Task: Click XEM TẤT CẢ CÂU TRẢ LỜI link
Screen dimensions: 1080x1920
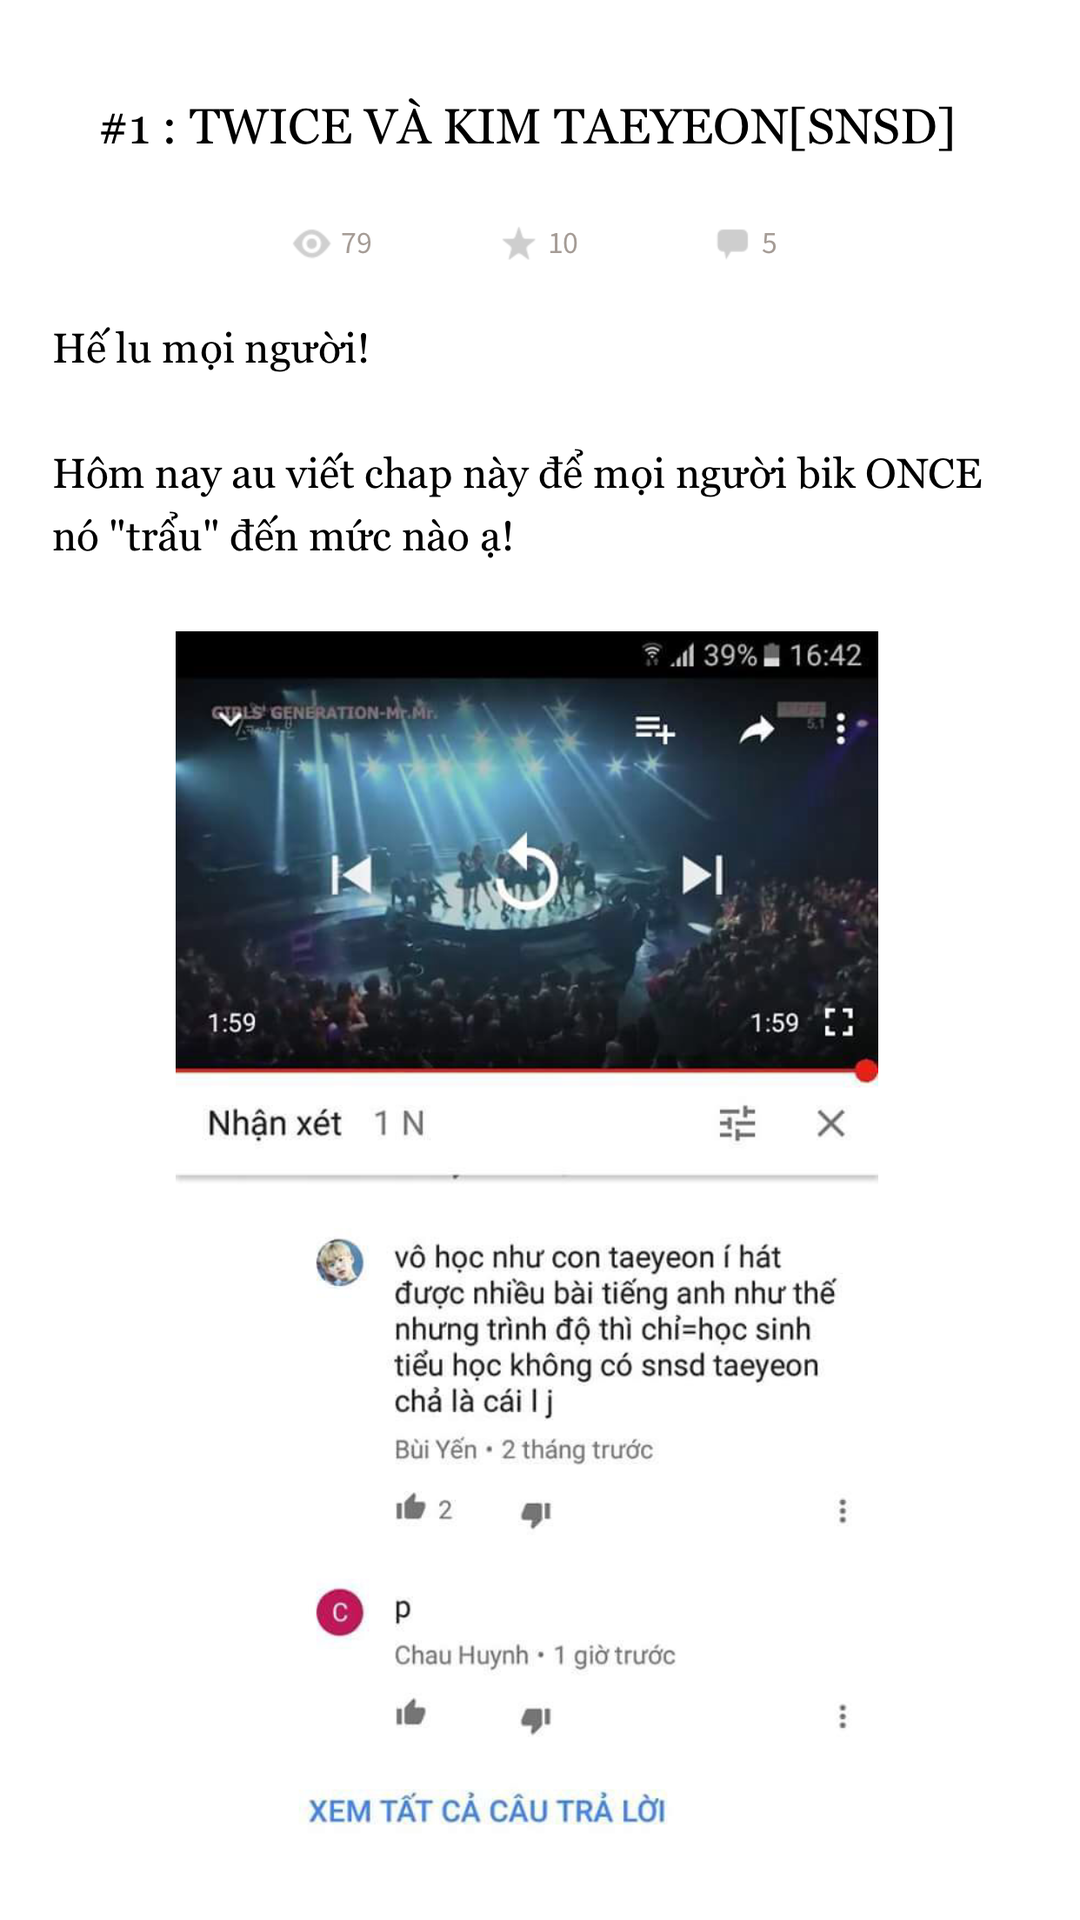Action: coord(487,1811)
